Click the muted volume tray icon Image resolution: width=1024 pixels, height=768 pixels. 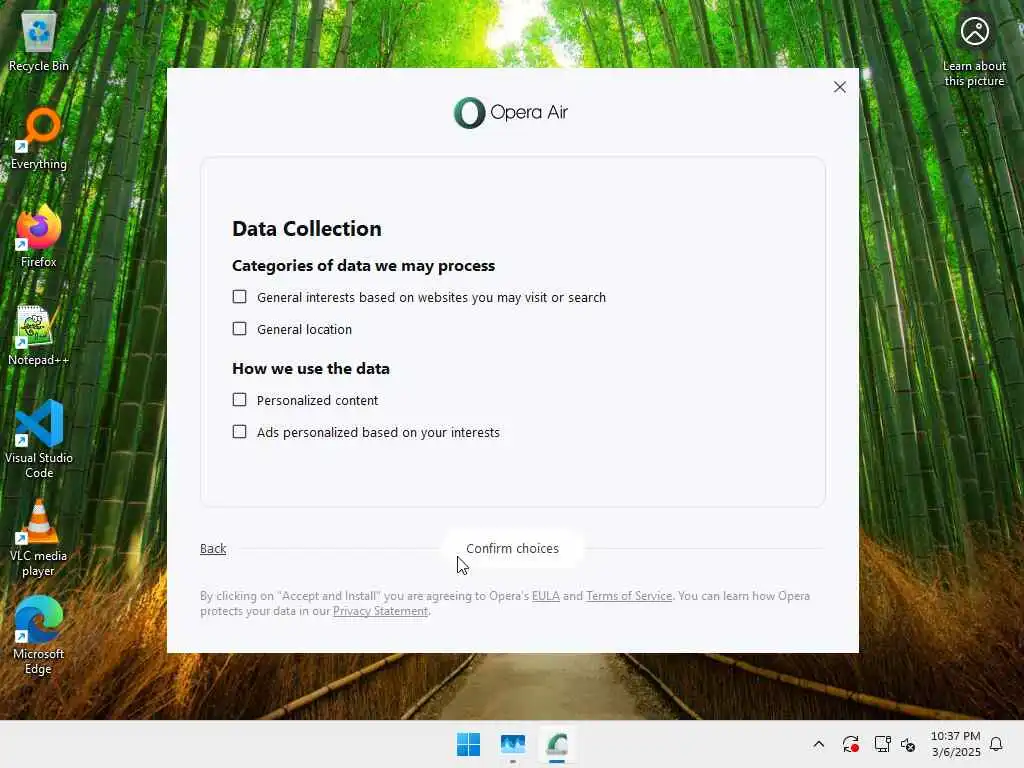tap(908, 744)
